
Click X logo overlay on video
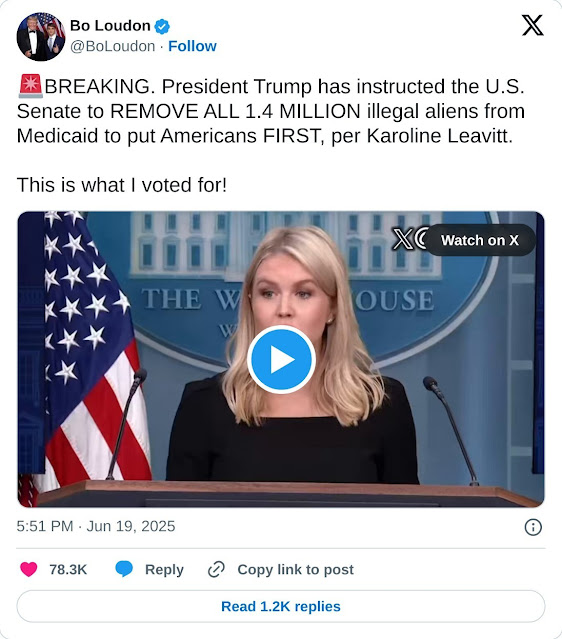[402, 239]
